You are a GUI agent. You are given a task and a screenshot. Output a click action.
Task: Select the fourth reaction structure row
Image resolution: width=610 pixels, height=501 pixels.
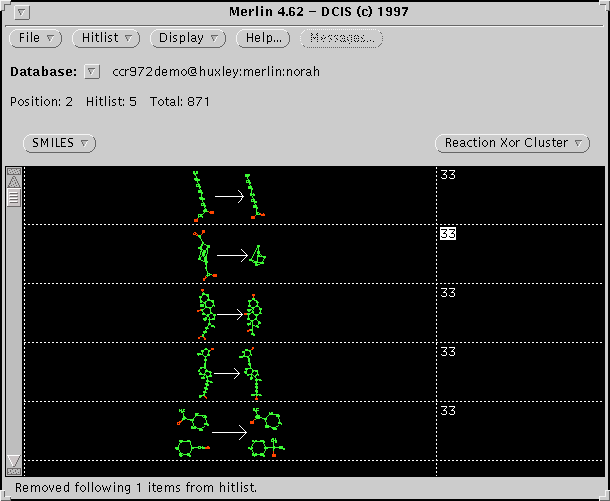230,372
